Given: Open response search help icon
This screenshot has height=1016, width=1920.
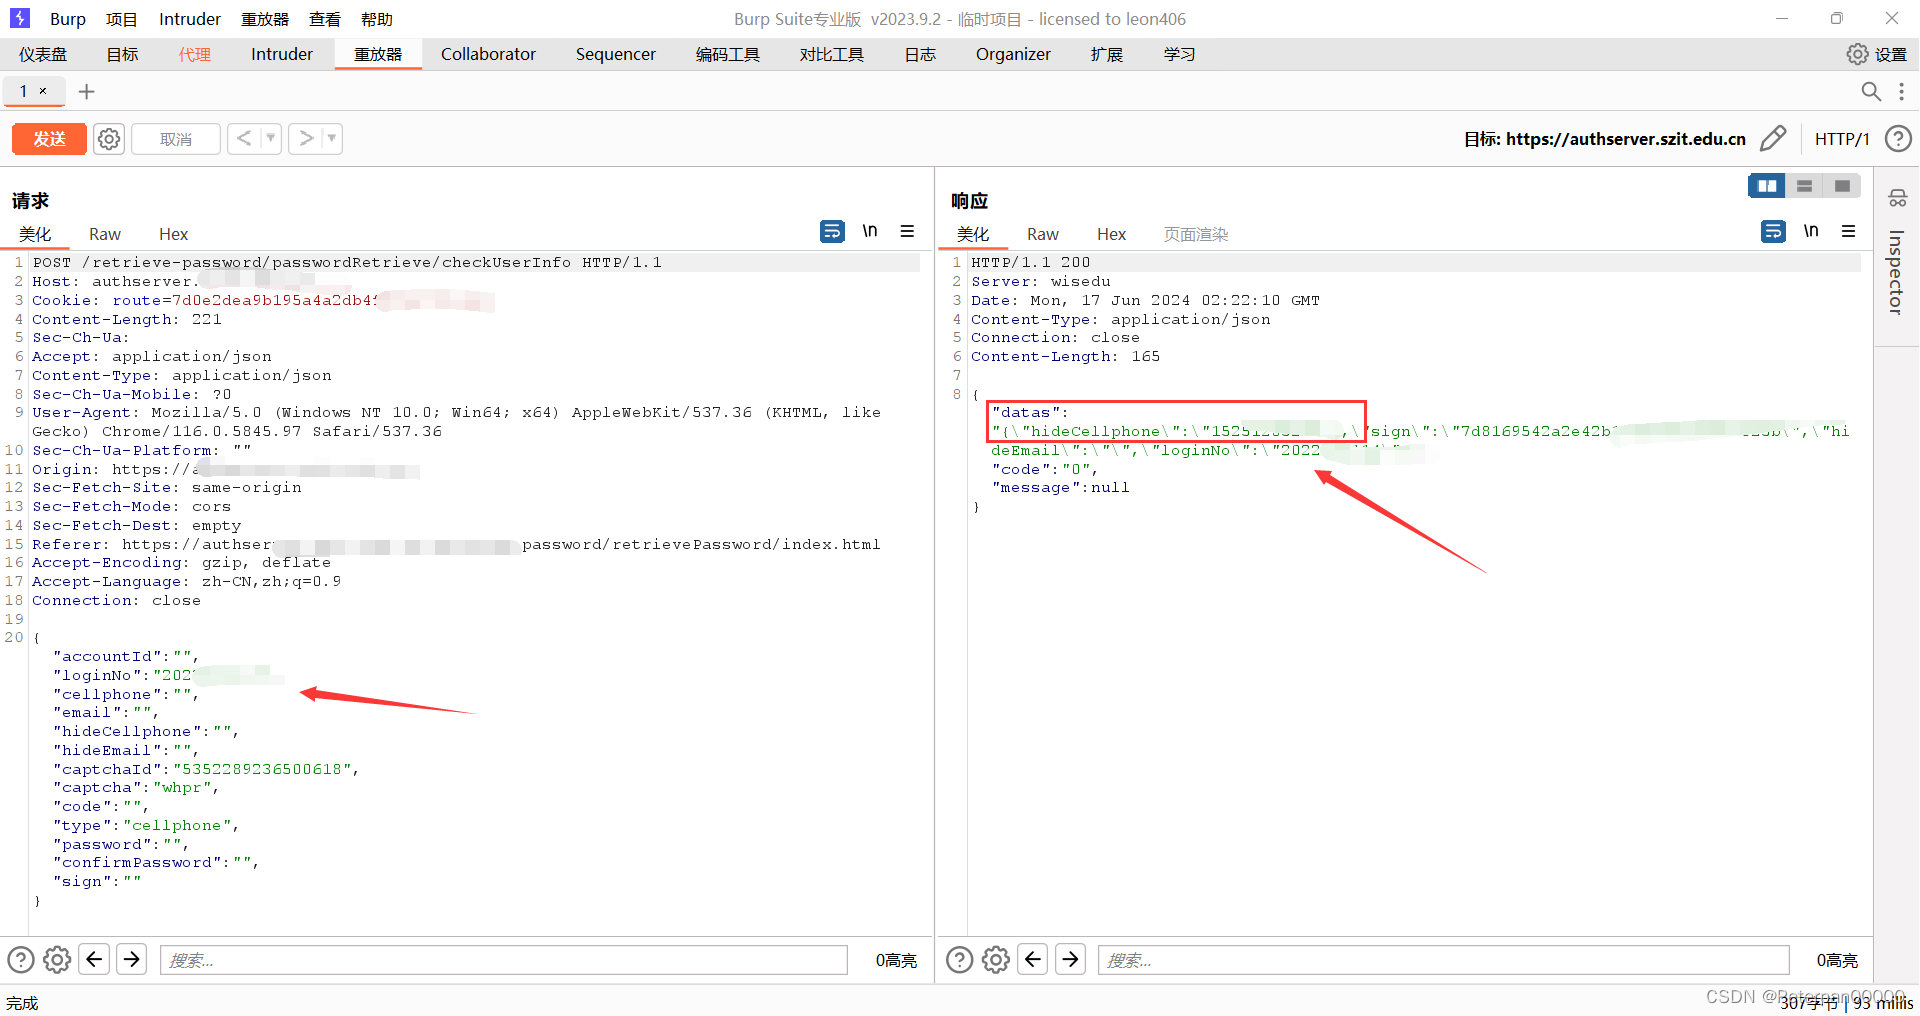Looking at the screenshot, I should [959, 960].
